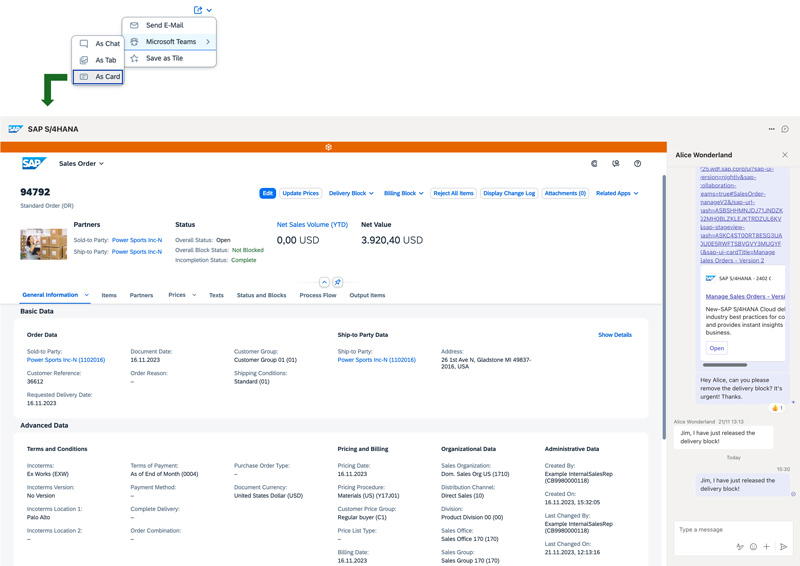Click the chat bubble icon in the Teams header
The width and height of the screenshot is (800, 566).
pos(785,129)
